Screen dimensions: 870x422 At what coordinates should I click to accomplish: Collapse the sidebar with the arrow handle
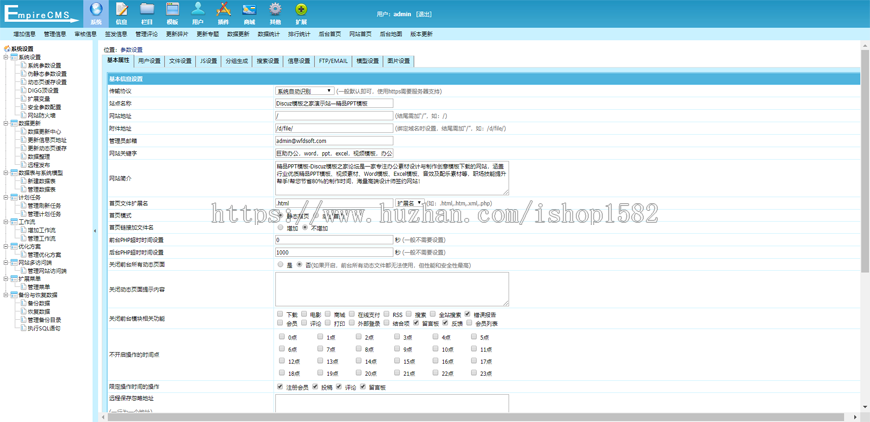94,231
